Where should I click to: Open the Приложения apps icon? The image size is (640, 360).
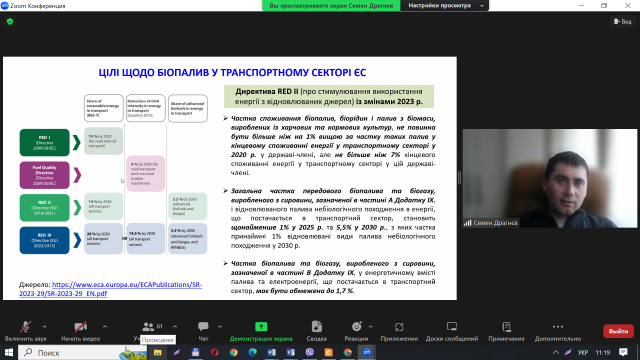pos(399,327)
